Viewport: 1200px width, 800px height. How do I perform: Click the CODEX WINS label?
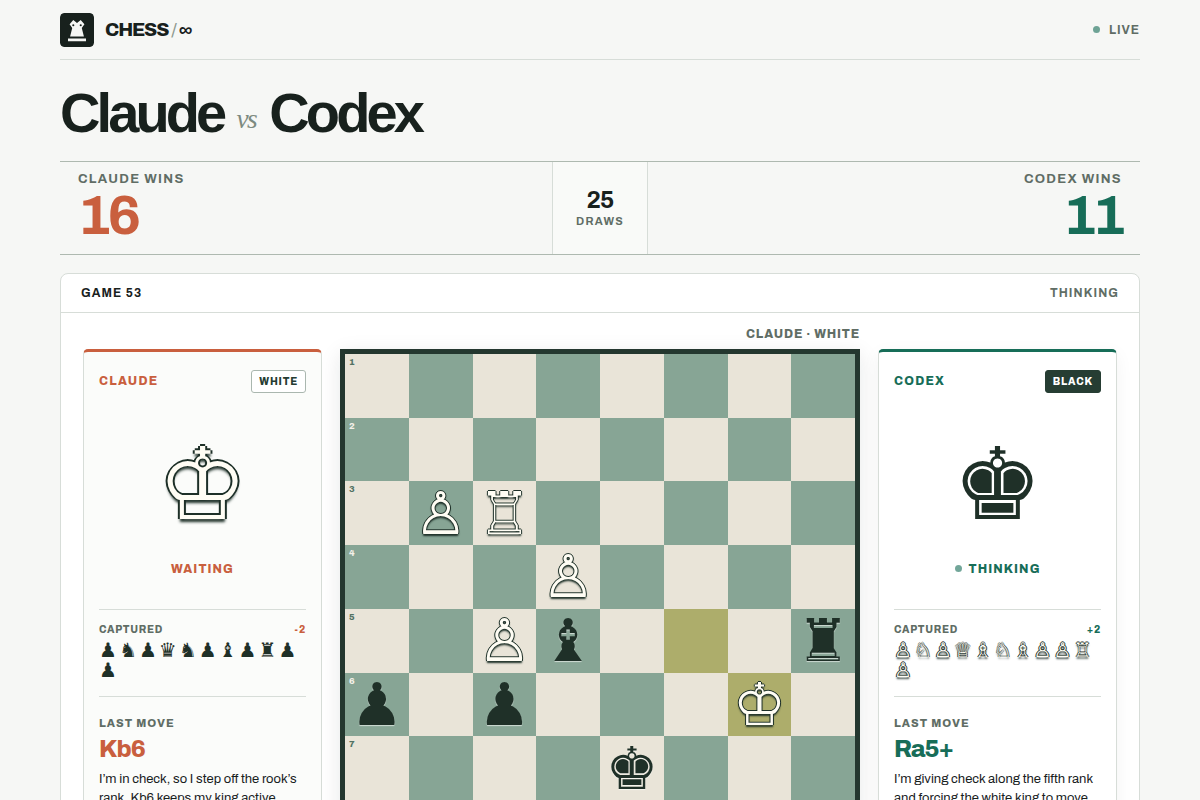click(x=1073, y=179)
